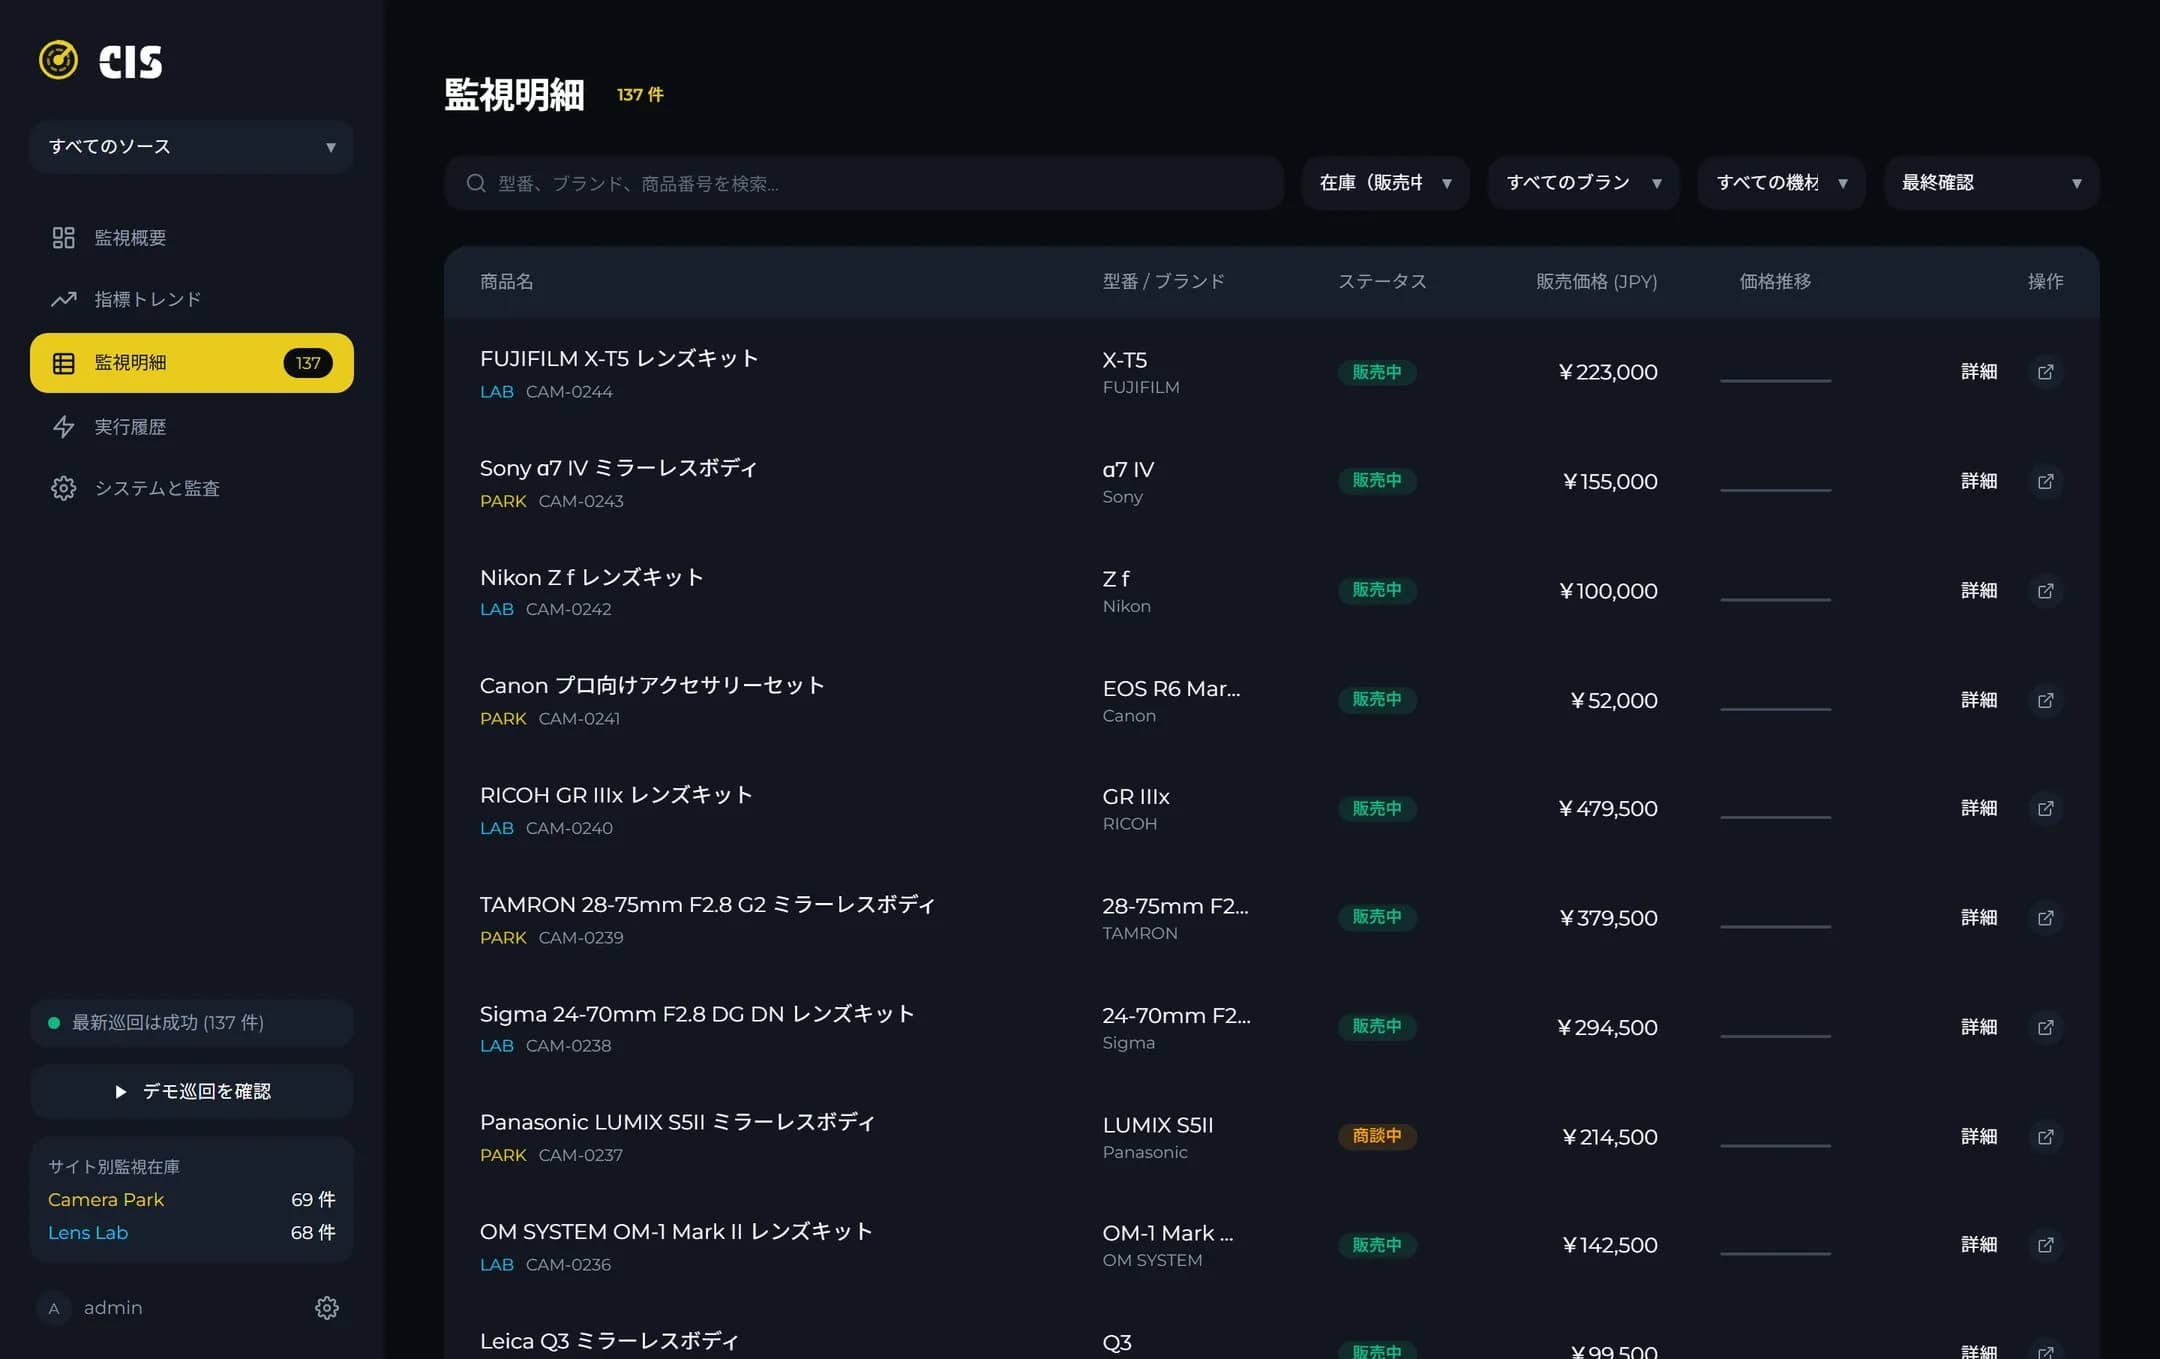Click the admin avatar icon
This screenshot has height=1359, width=2160.
click(x=54, y=1308)
